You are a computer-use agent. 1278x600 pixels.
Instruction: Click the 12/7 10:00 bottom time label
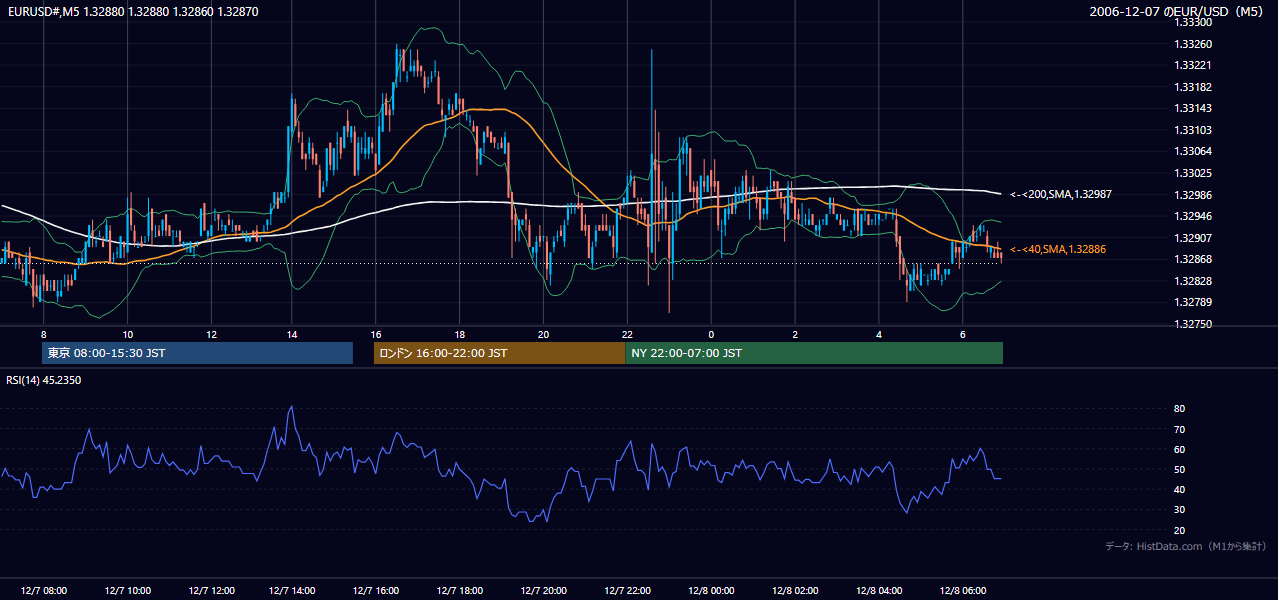click(x=127, y=590)
